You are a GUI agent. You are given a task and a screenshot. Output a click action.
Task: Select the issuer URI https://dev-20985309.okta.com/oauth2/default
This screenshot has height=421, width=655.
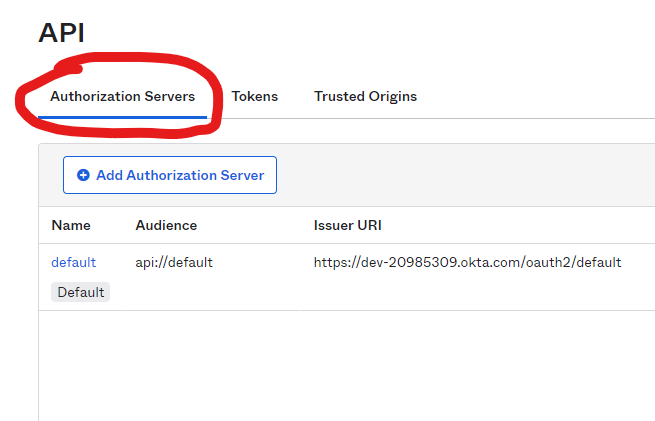[x=467, y=262]
